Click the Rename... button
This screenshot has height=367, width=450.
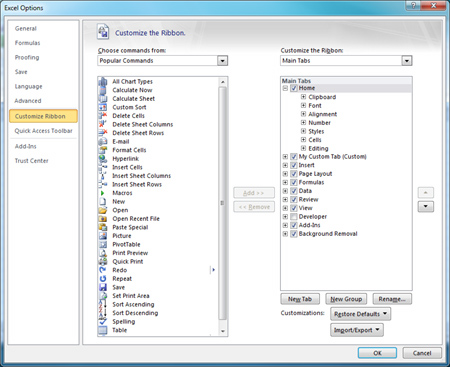[392, 299]
